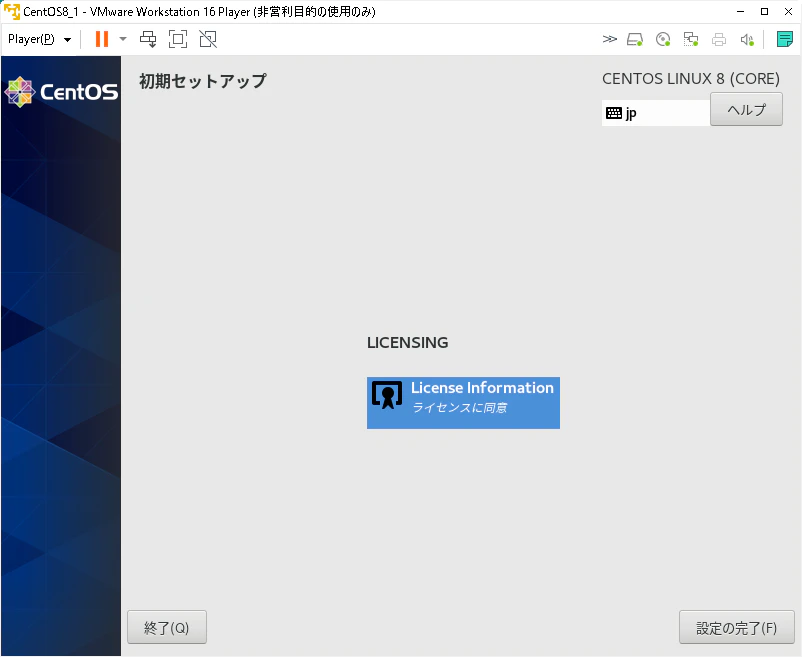
Task: Open the CD/DVD drive device icon
Action: tap(663, 39)
